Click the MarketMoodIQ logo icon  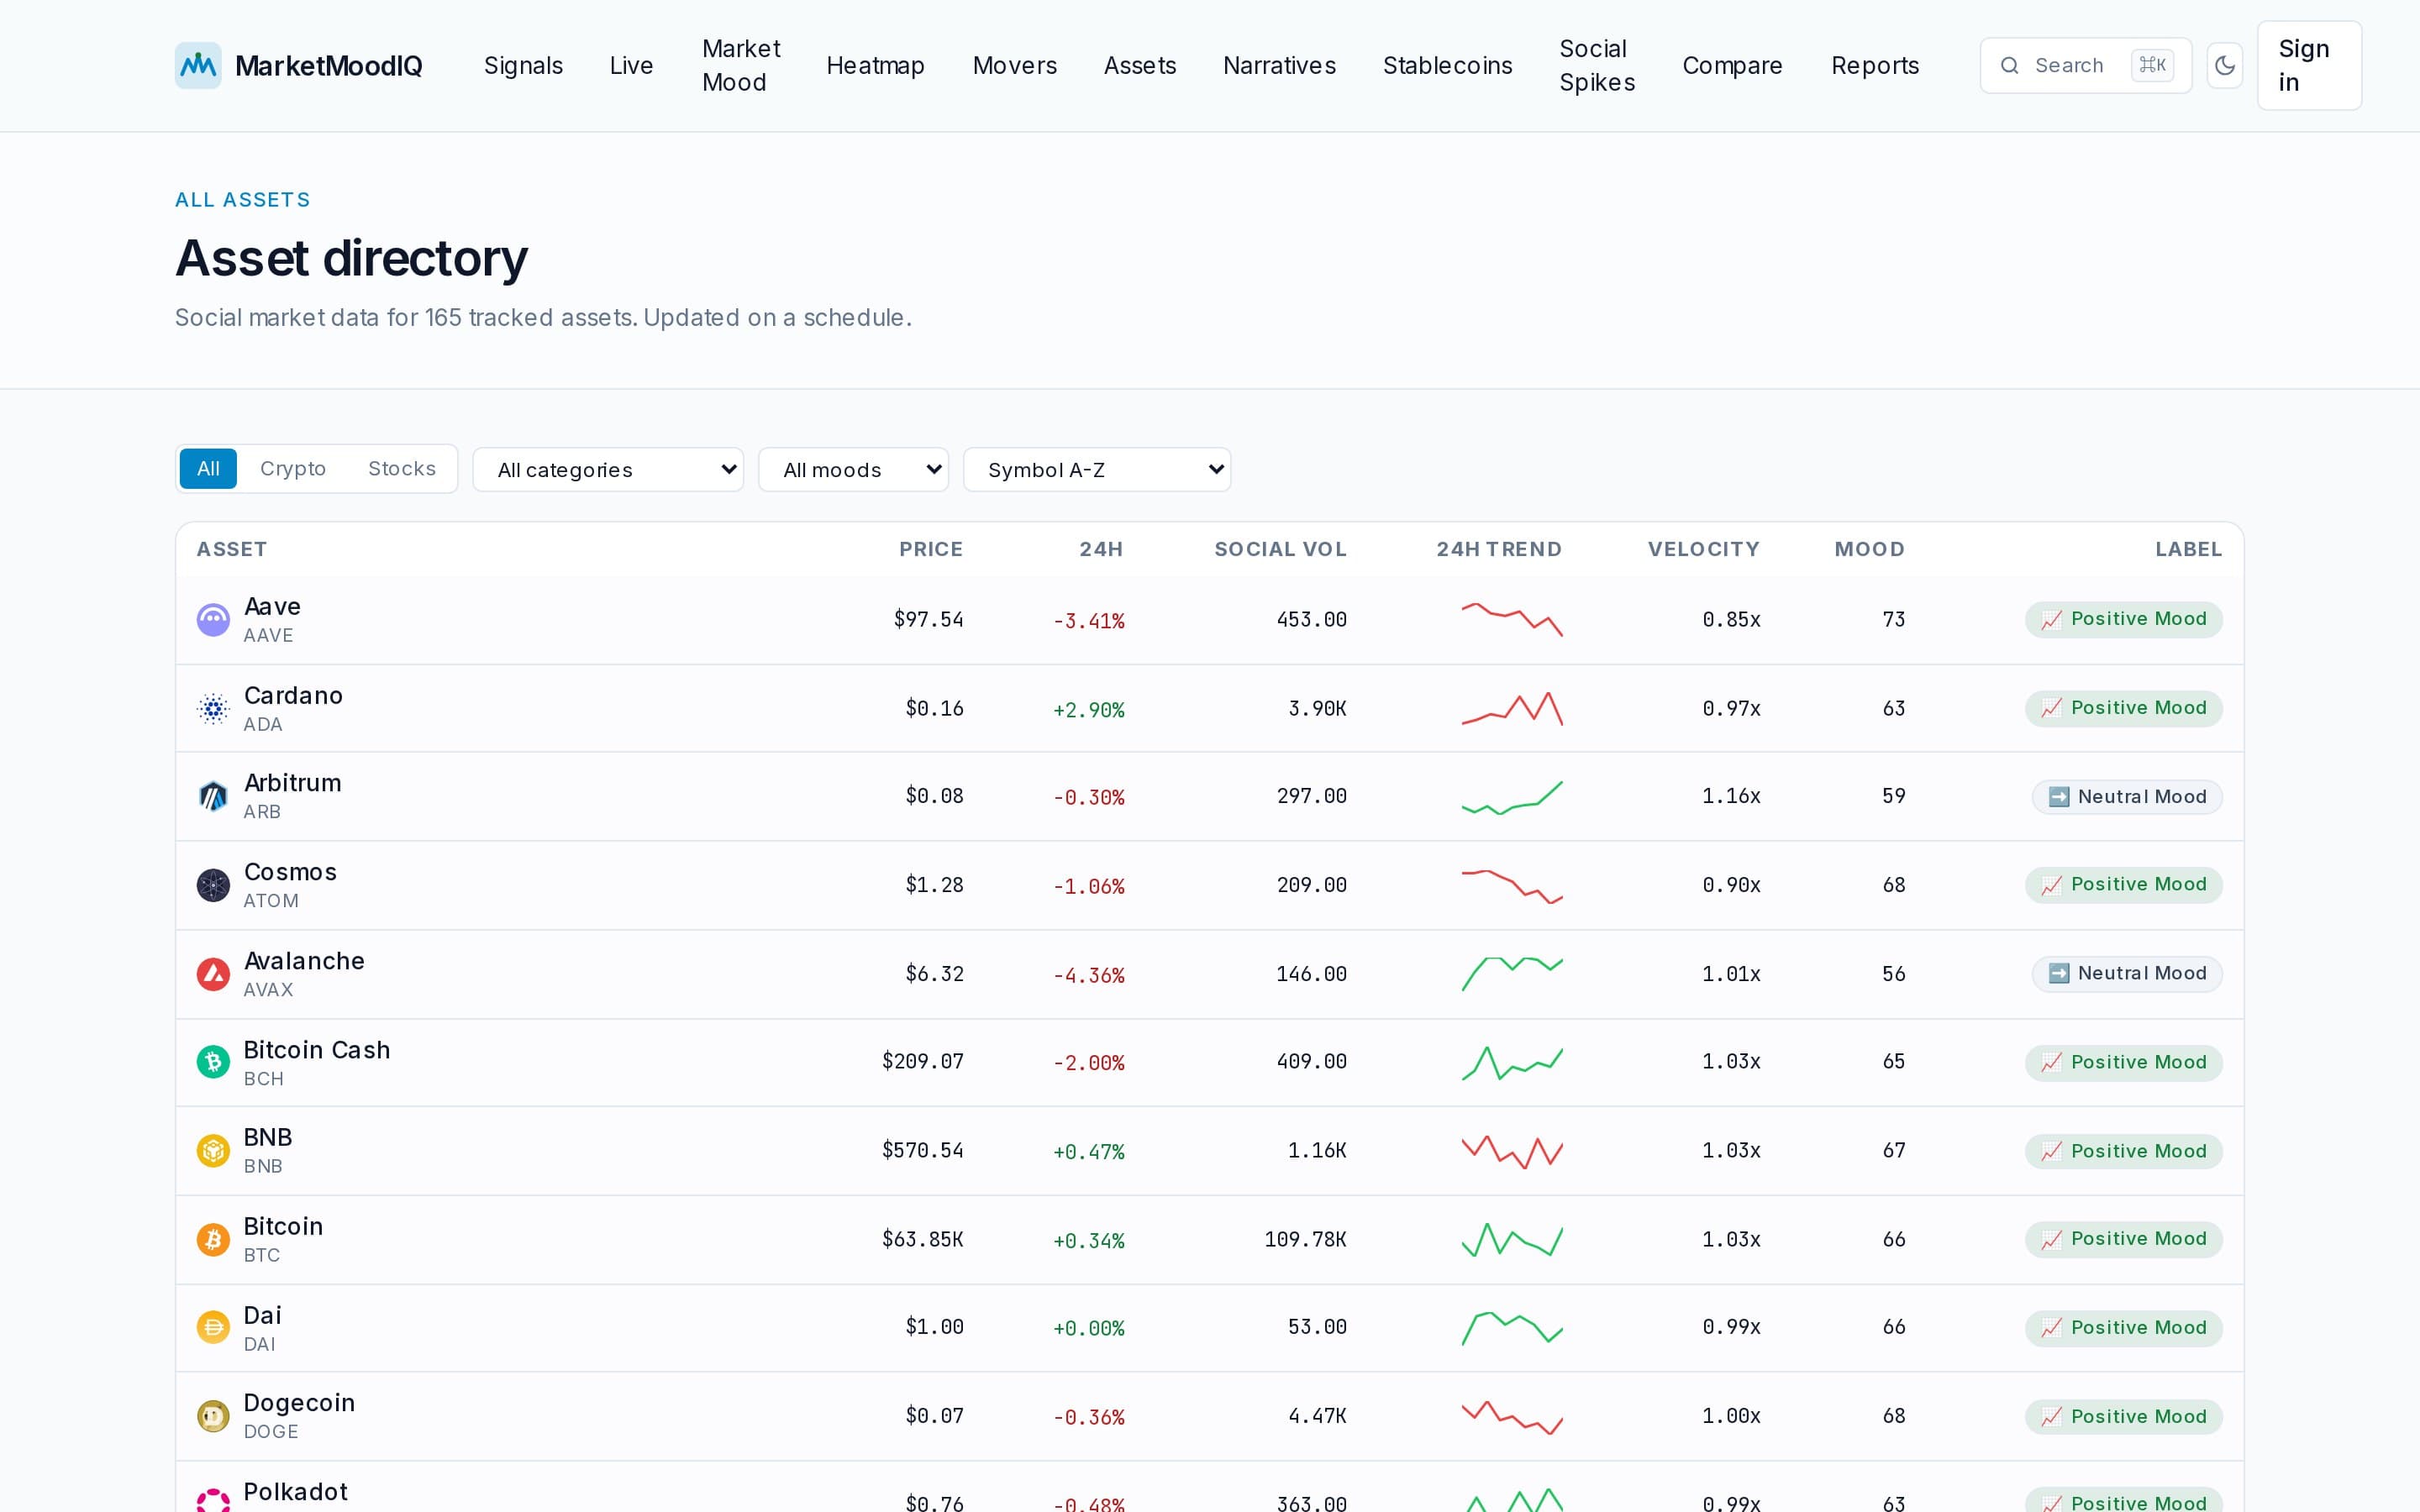click(198, 65)
